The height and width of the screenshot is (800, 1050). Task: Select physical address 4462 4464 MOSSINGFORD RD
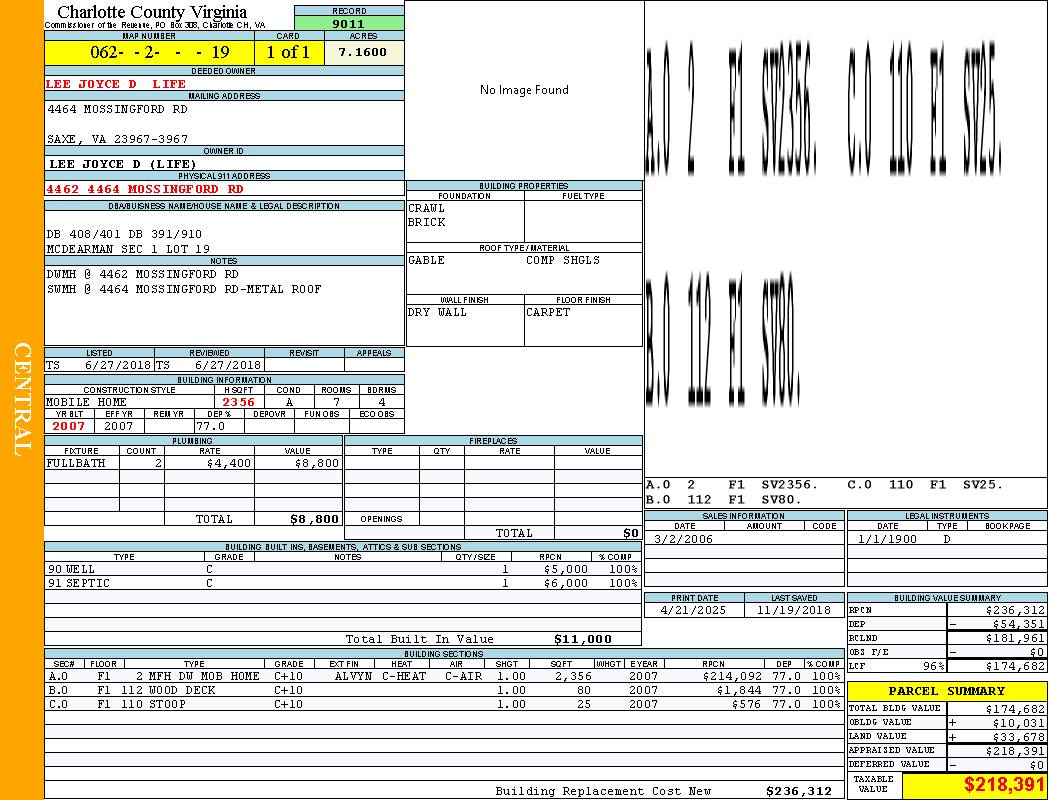point(145,189)
